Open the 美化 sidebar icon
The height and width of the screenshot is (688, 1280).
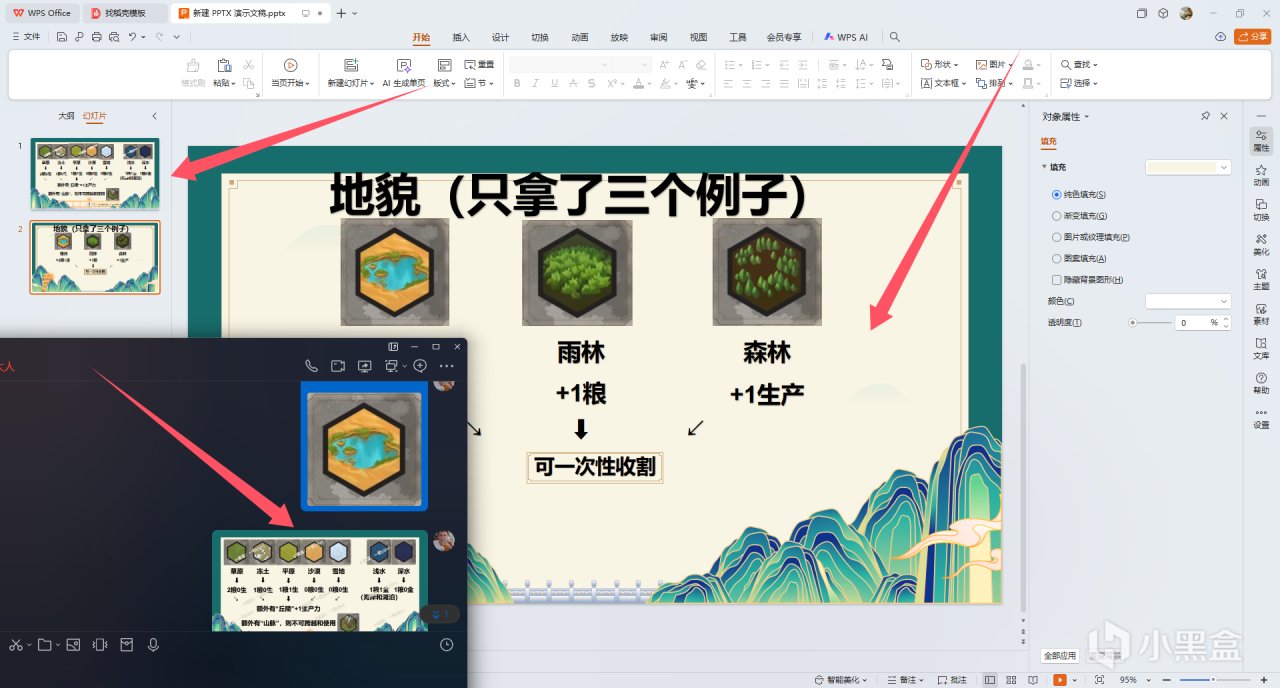click(1261, 244)
